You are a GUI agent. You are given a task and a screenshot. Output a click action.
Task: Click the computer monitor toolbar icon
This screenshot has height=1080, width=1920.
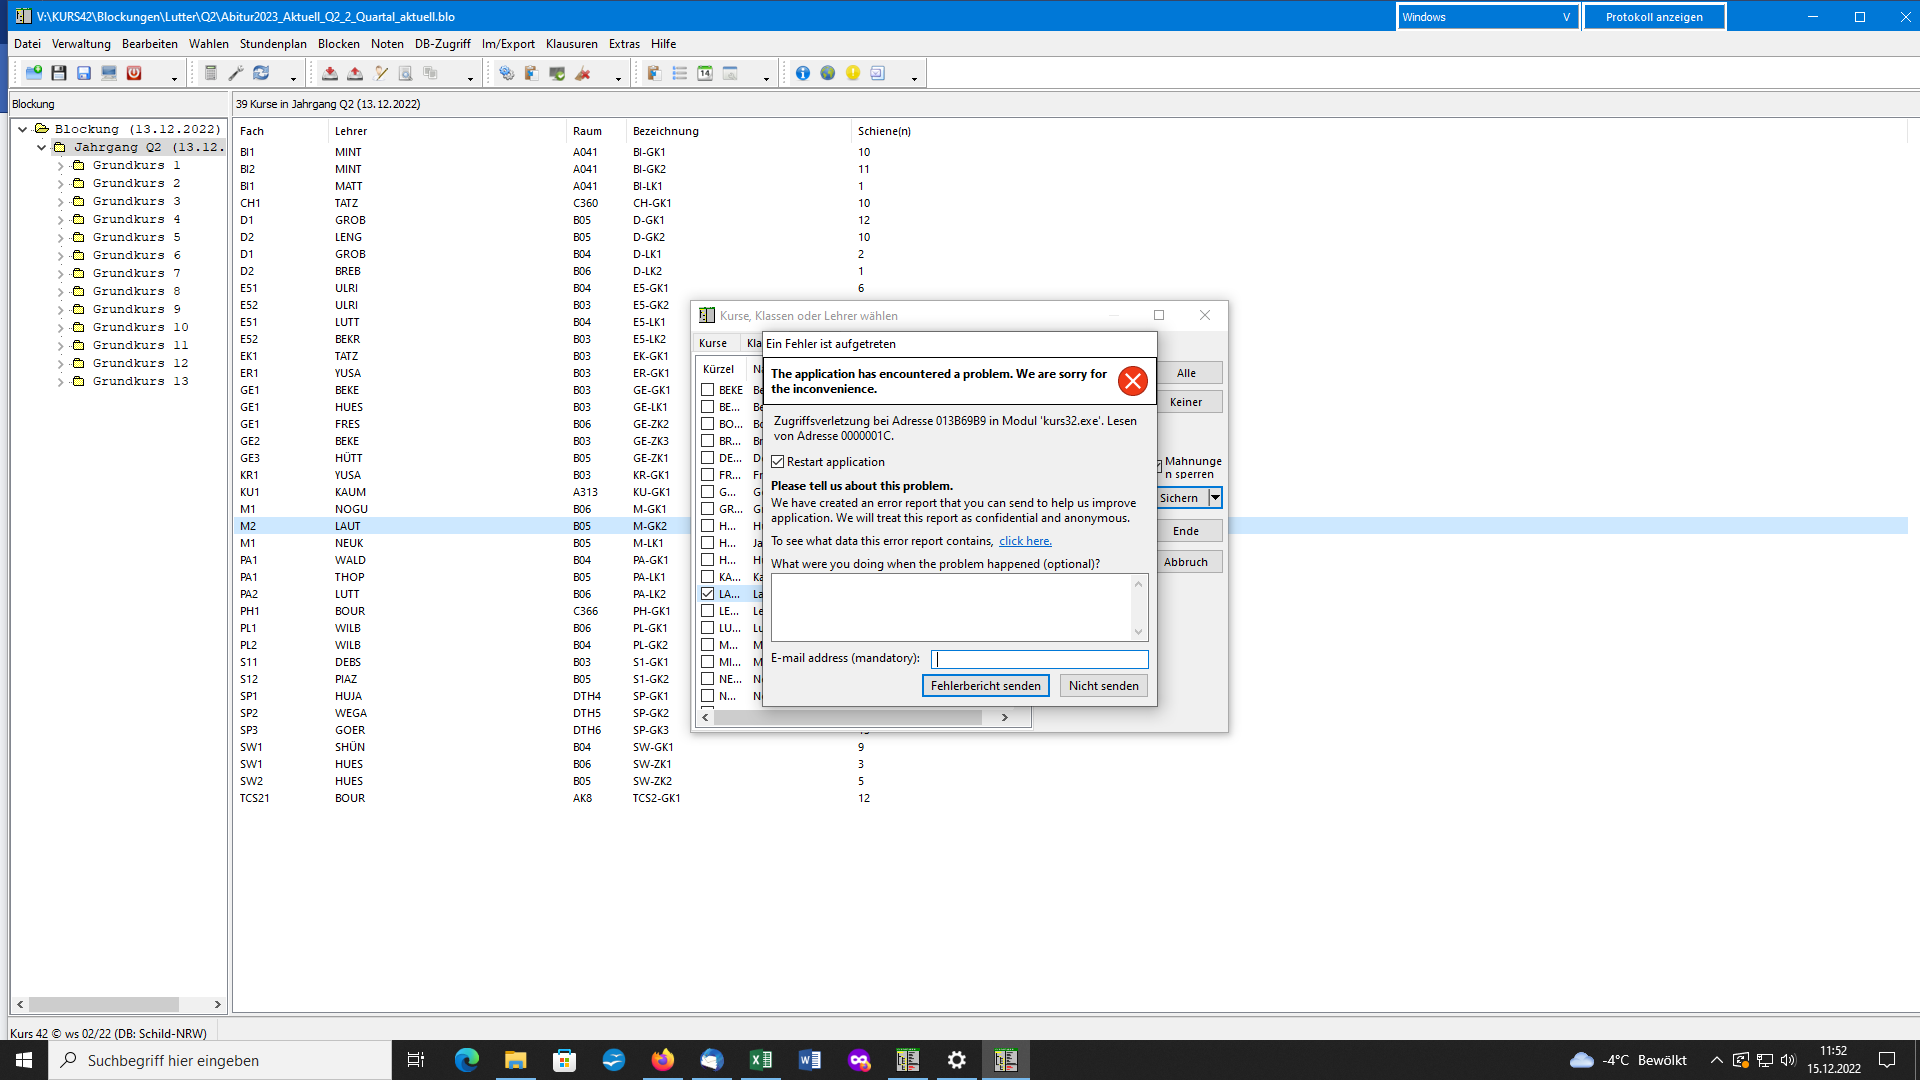click(109, 73)
